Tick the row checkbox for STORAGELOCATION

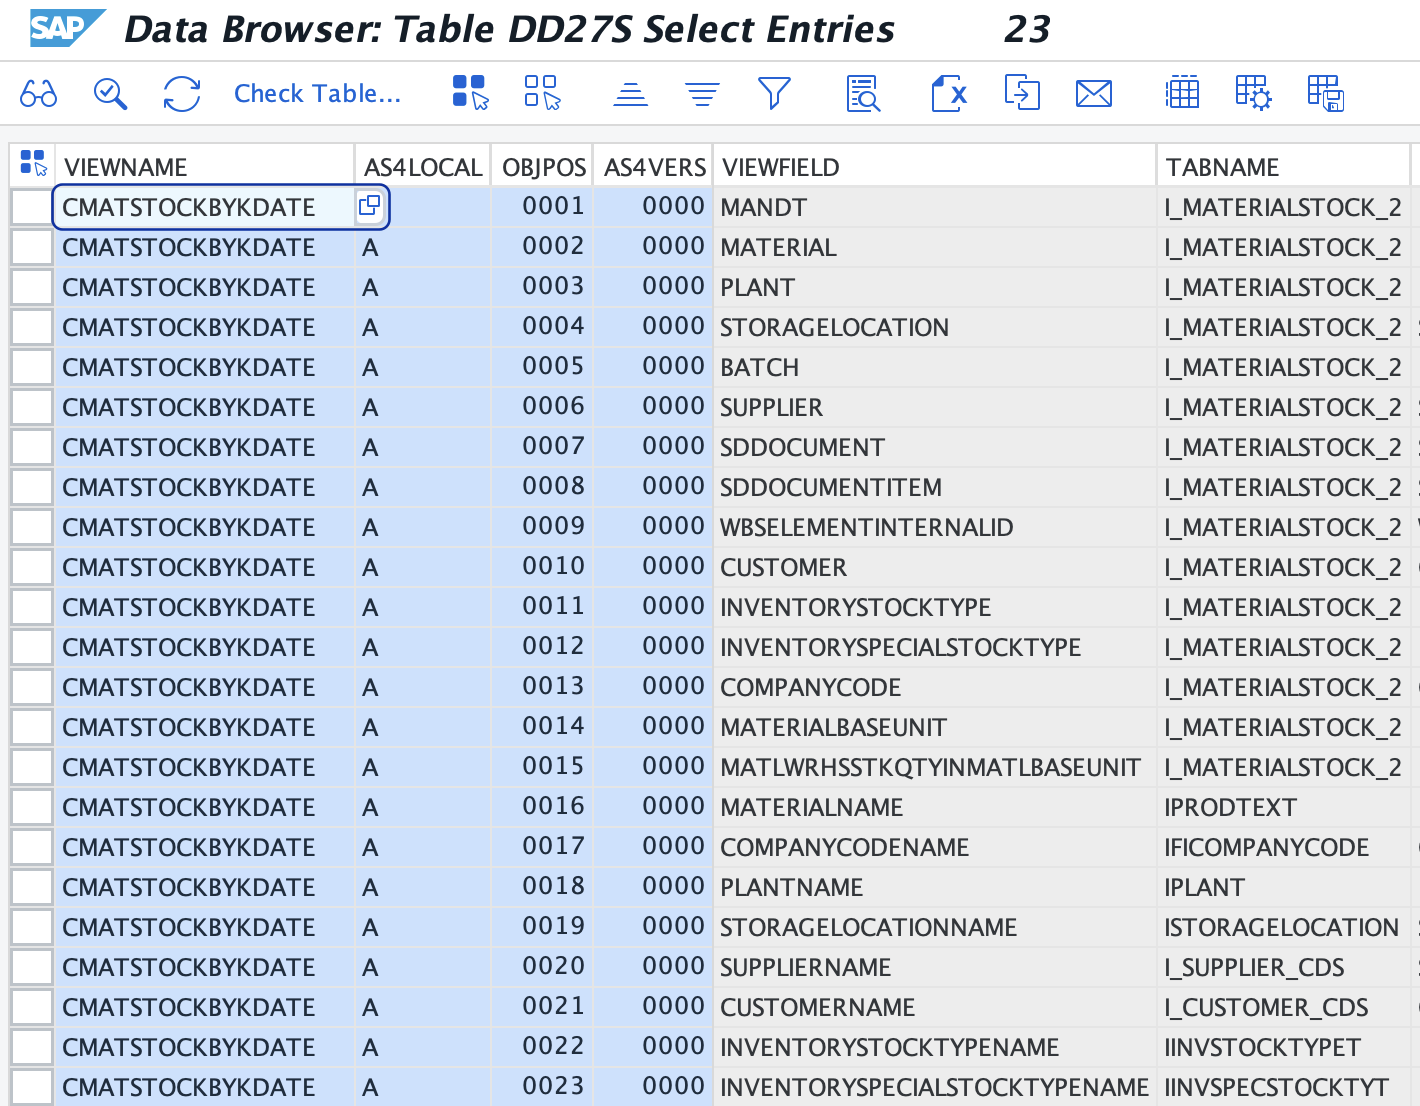pyautogui.click(x=32, y=327)
